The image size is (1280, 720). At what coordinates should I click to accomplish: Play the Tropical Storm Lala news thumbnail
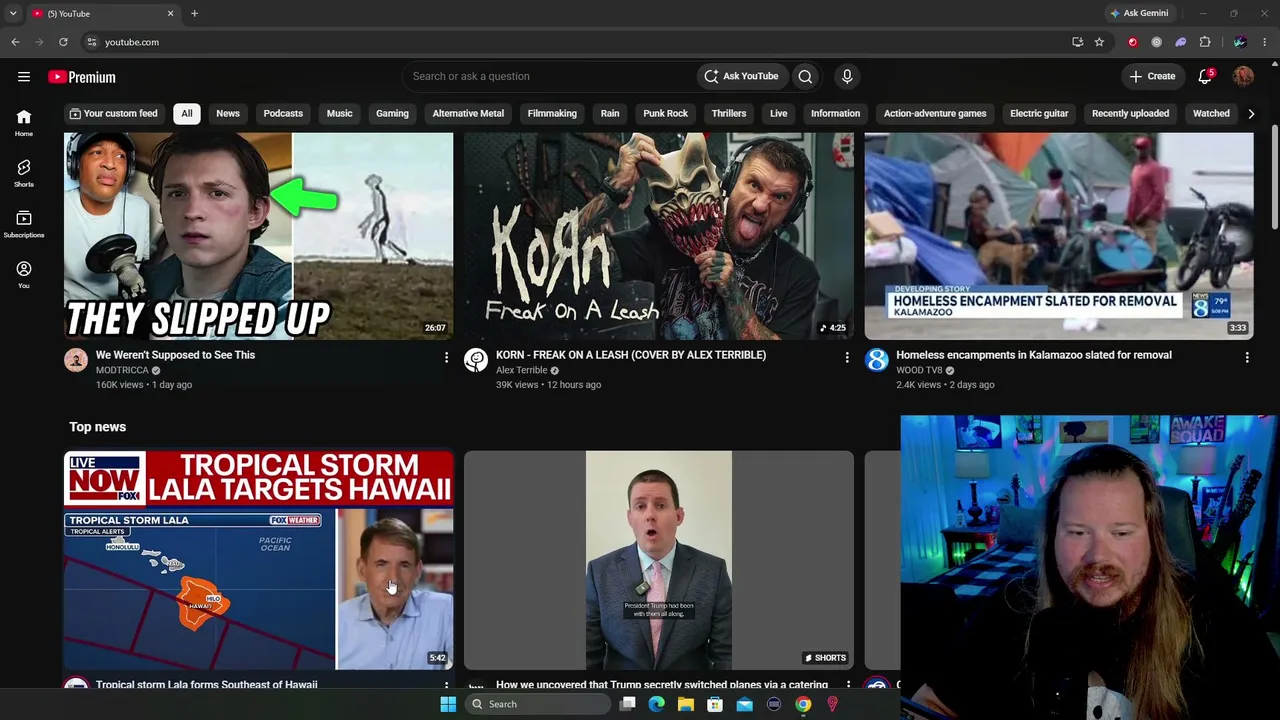(x=258, y=560)
